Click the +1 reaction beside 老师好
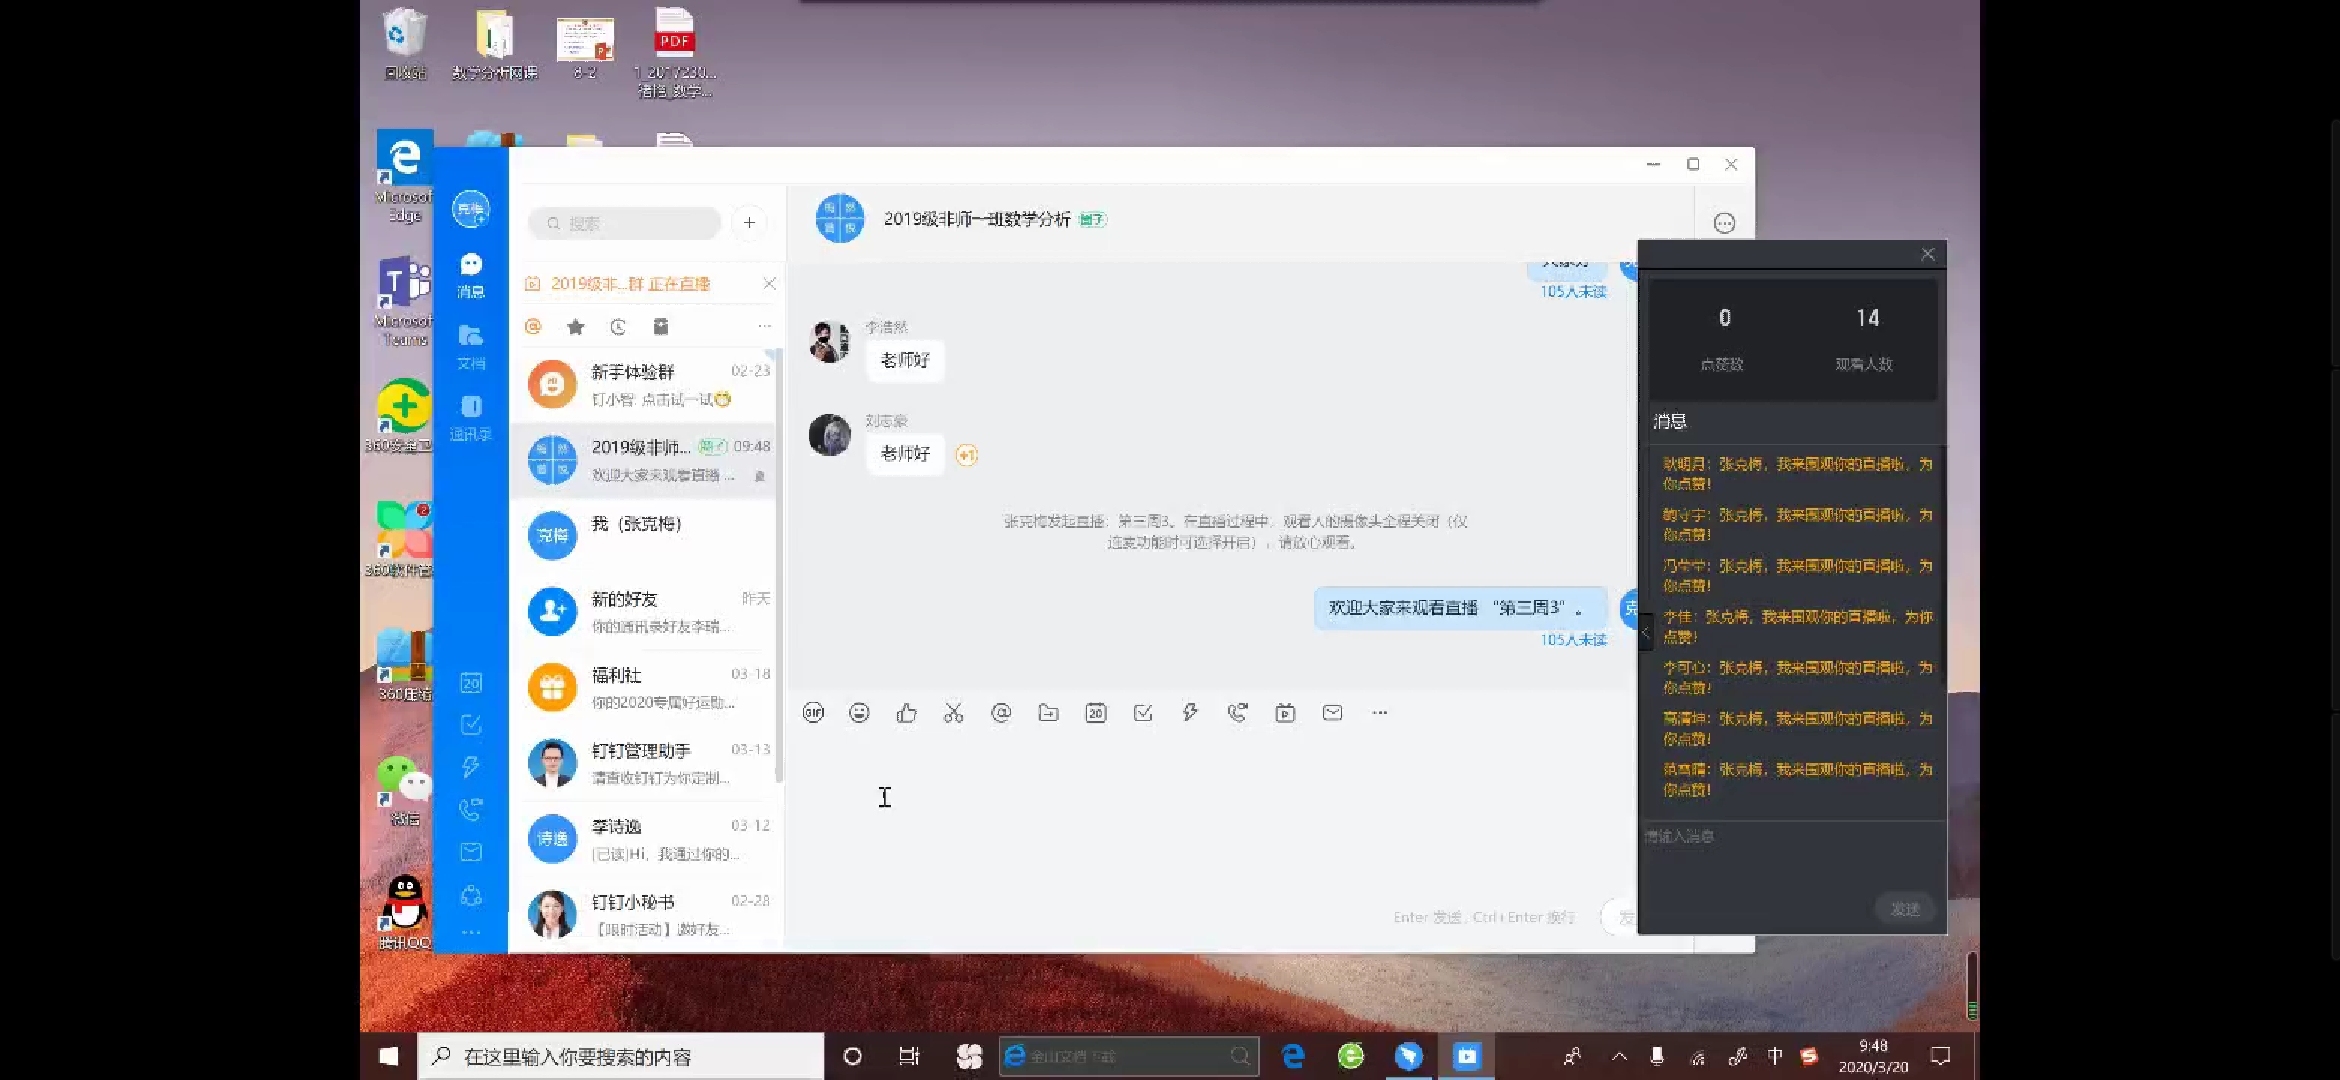 (966, 456)
